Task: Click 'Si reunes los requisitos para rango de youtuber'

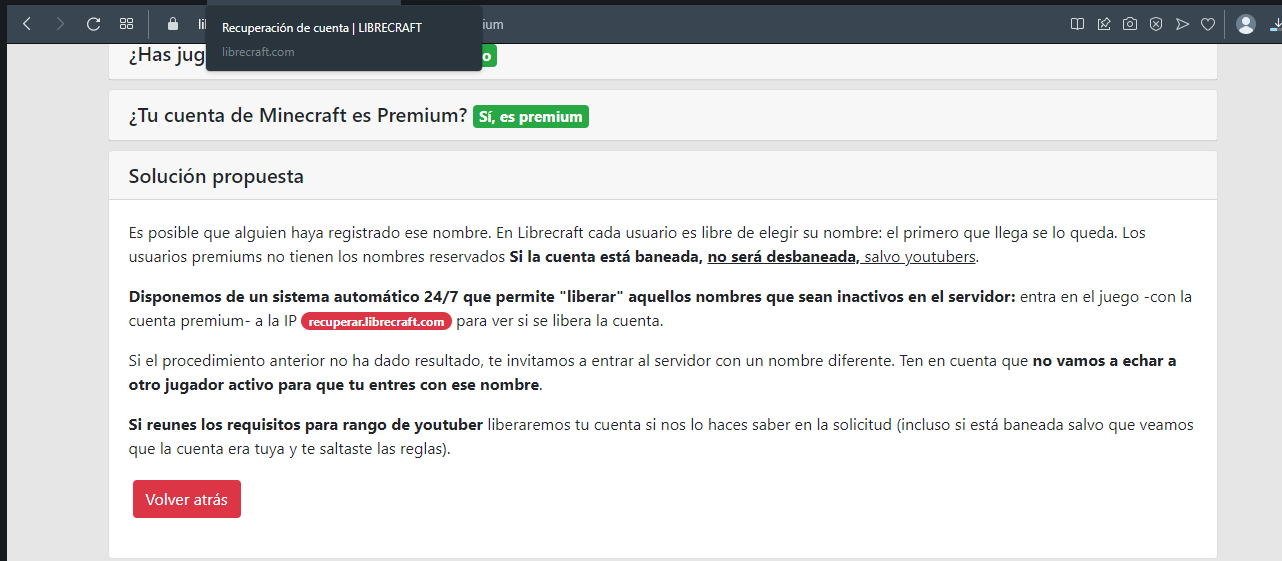Action: coord(306,425)
